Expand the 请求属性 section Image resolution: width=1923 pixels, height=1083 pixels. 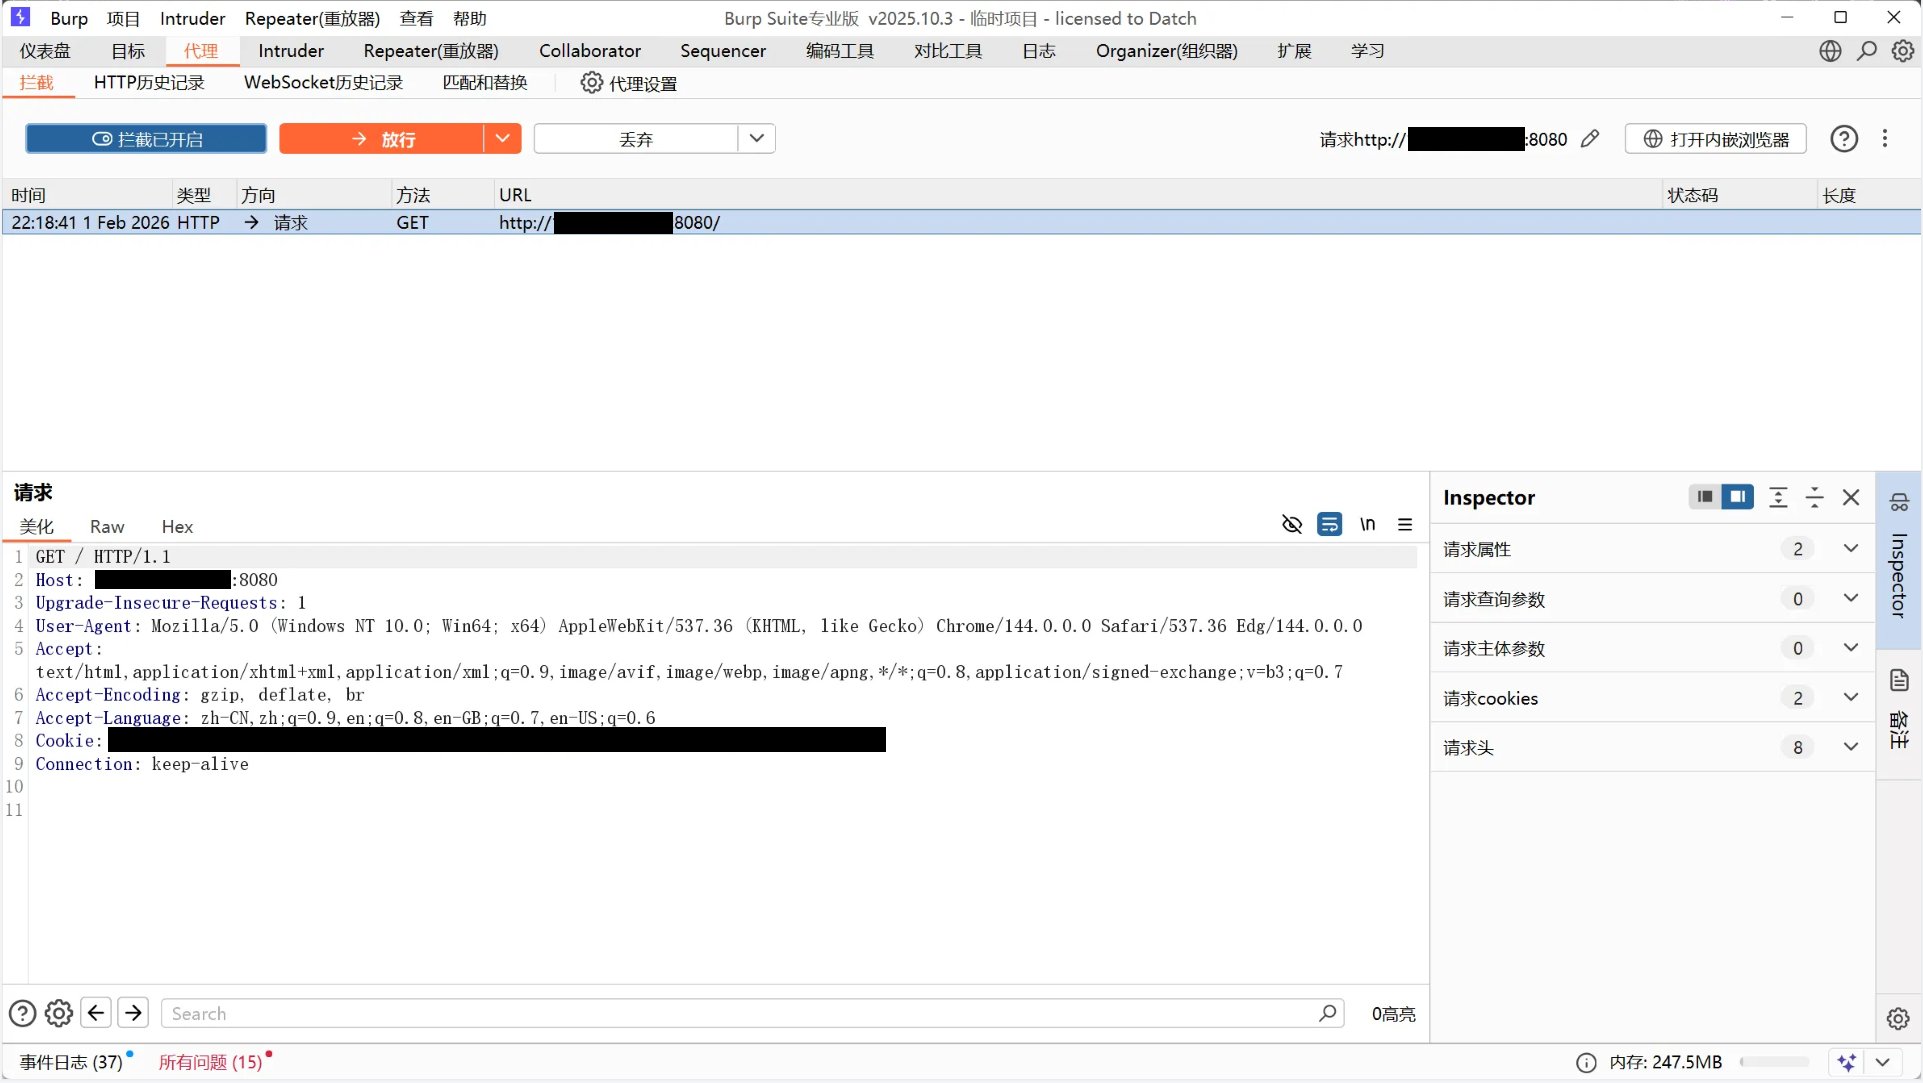point(1851,548)
